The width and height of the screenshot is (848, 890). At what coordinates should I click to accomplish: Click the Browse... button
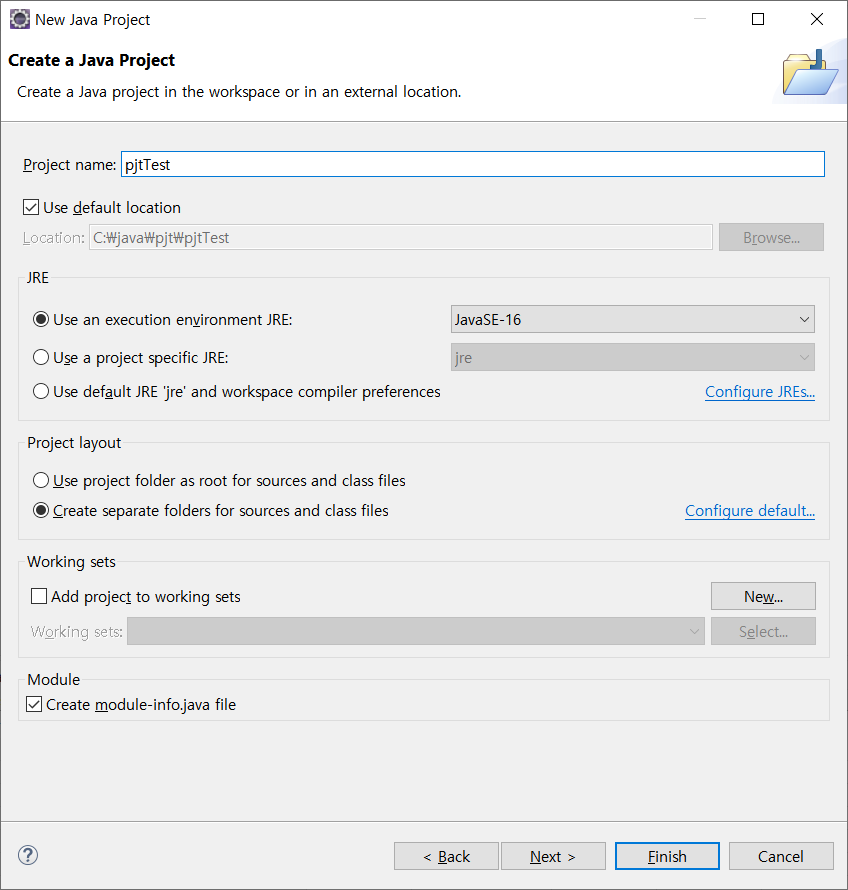pos(771,237)
